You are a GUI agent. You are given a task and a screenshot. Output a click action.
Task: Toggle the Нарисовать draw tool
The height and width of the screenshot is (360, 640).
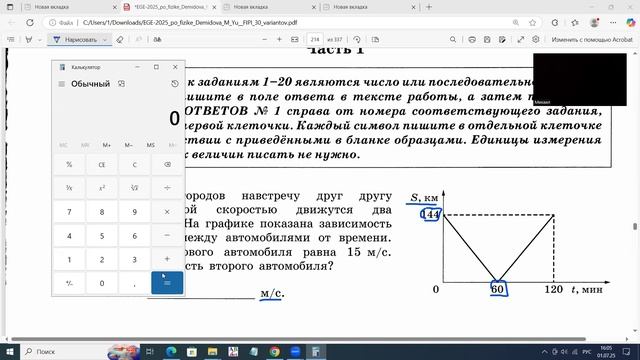75,40
